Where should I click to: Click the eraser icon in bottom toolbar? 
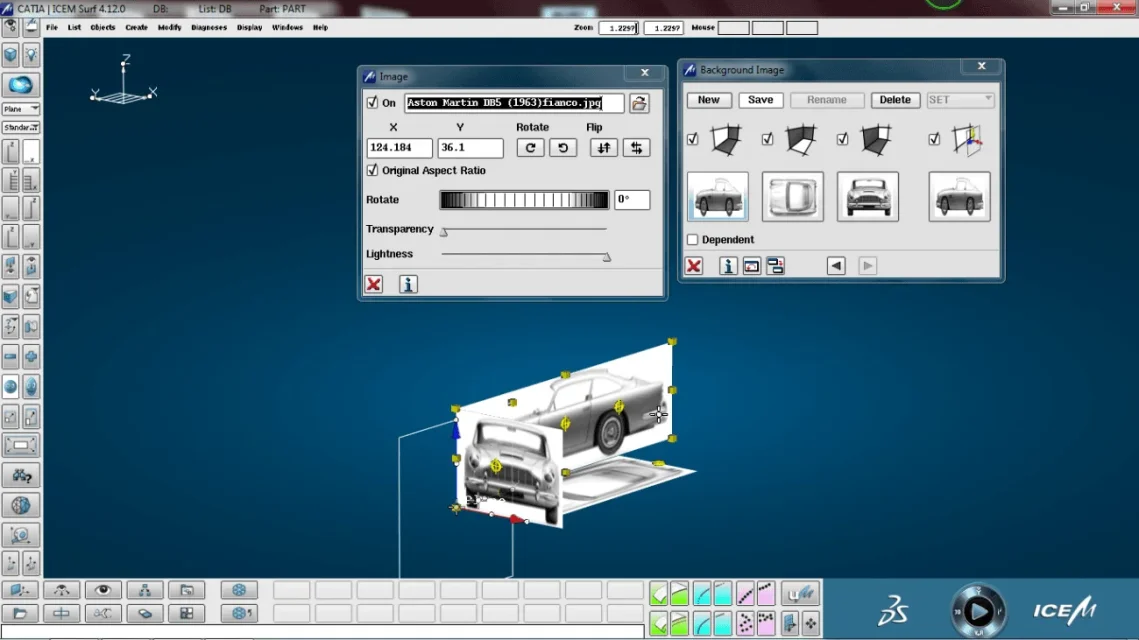(145, 613)
